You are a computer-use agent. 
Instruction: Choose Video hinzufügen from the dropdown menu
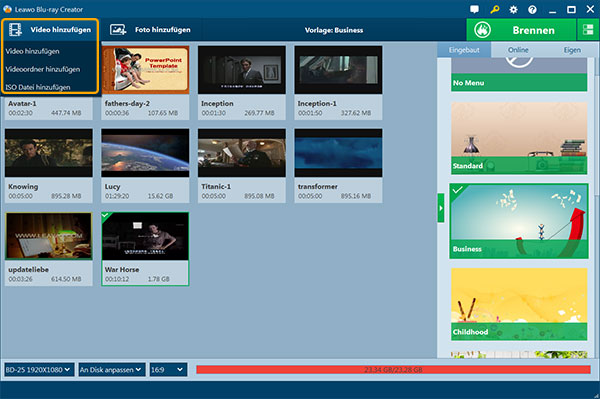tap(33, 51)
